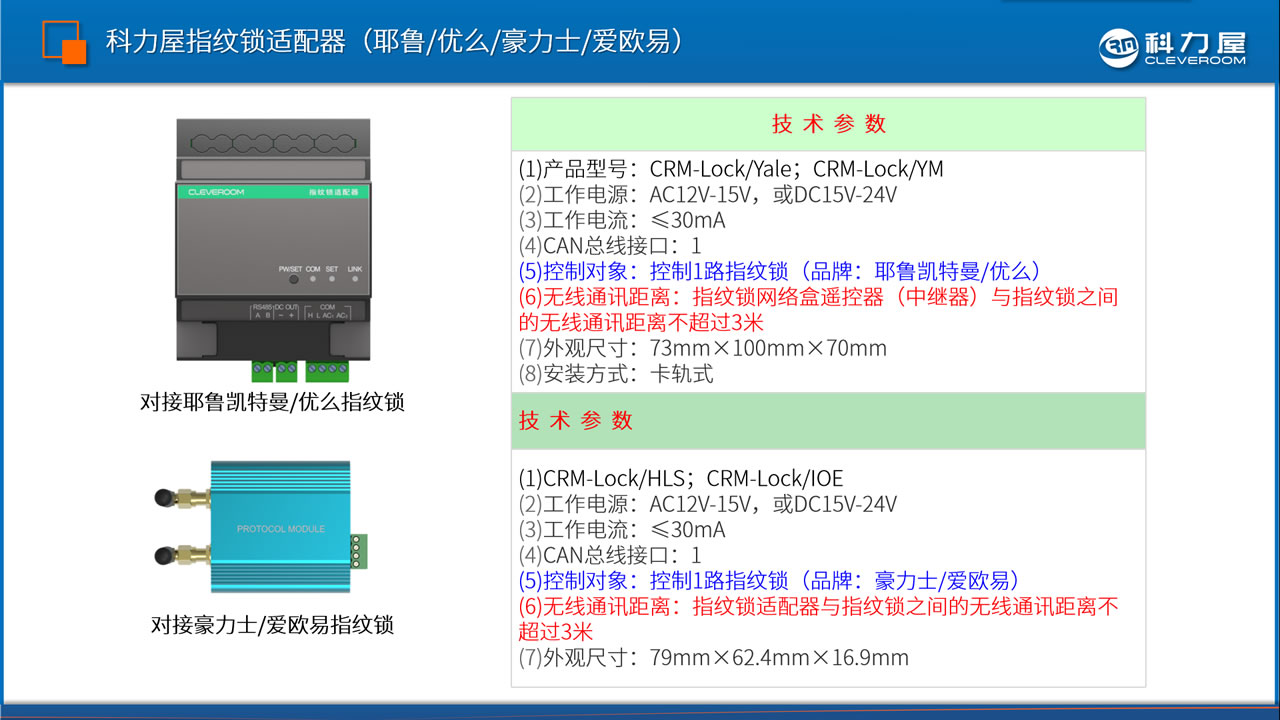
Task: Select the red text 超过3米 in the lower section
Action: 556,632
